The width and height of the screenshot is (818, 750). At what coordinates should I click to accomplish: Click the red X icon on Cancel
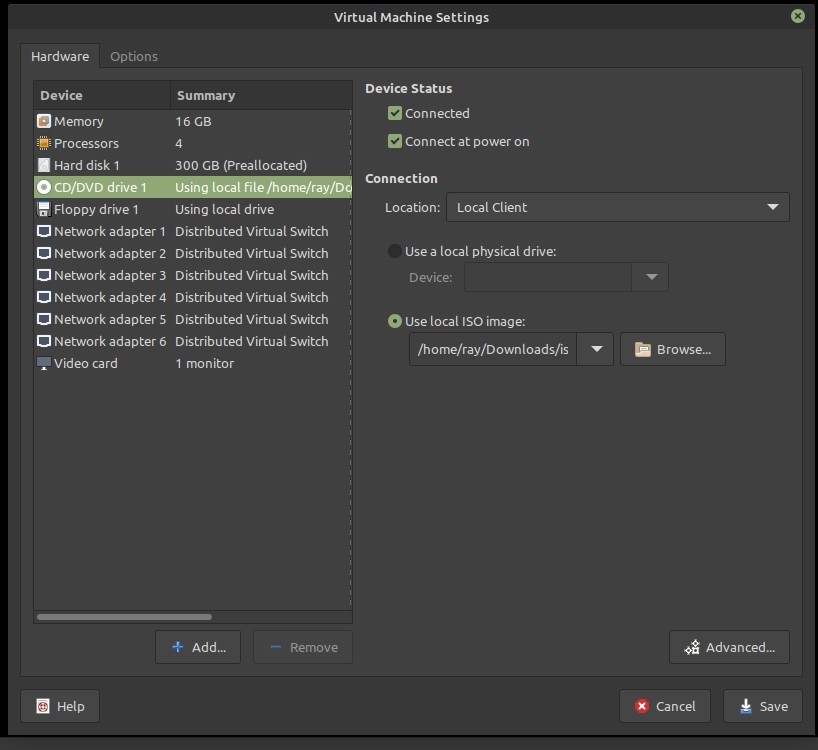(x=642, y=706)
